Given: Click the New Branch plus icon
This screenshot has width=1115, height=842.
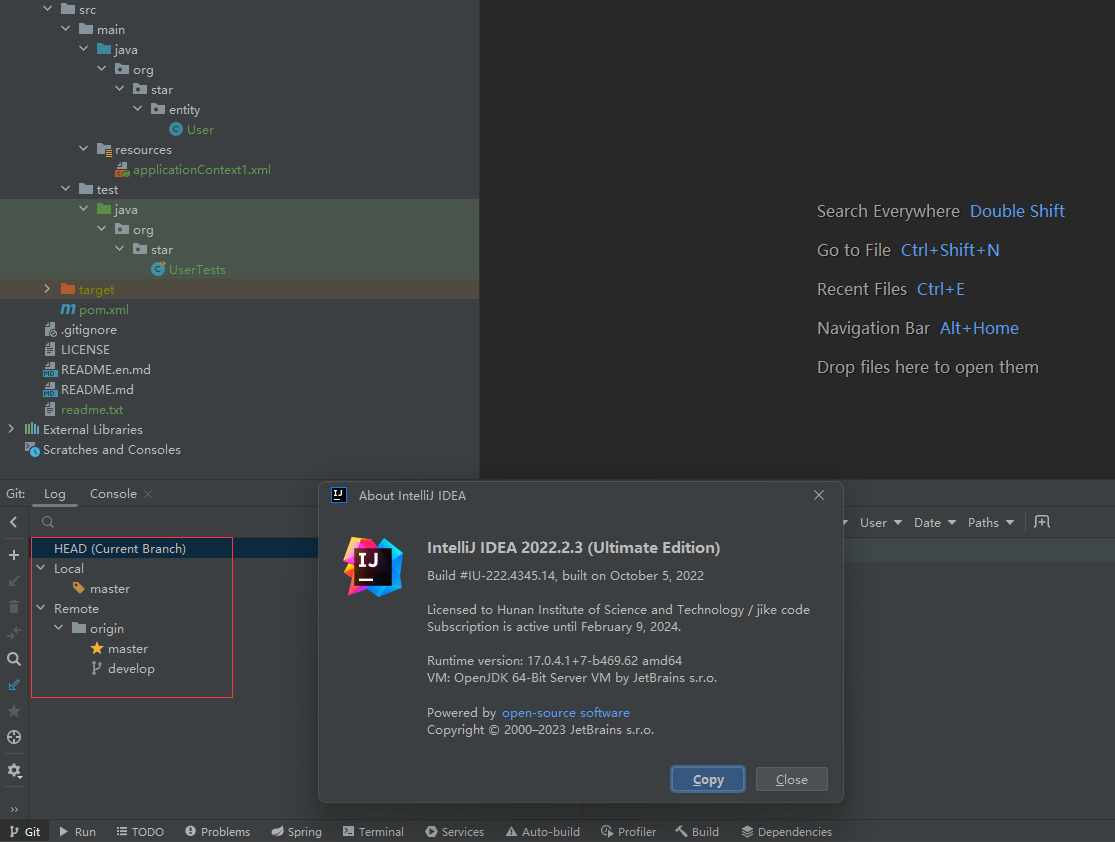Looking at the screenshot, I should pyautogui.click(x=14, y=555).
